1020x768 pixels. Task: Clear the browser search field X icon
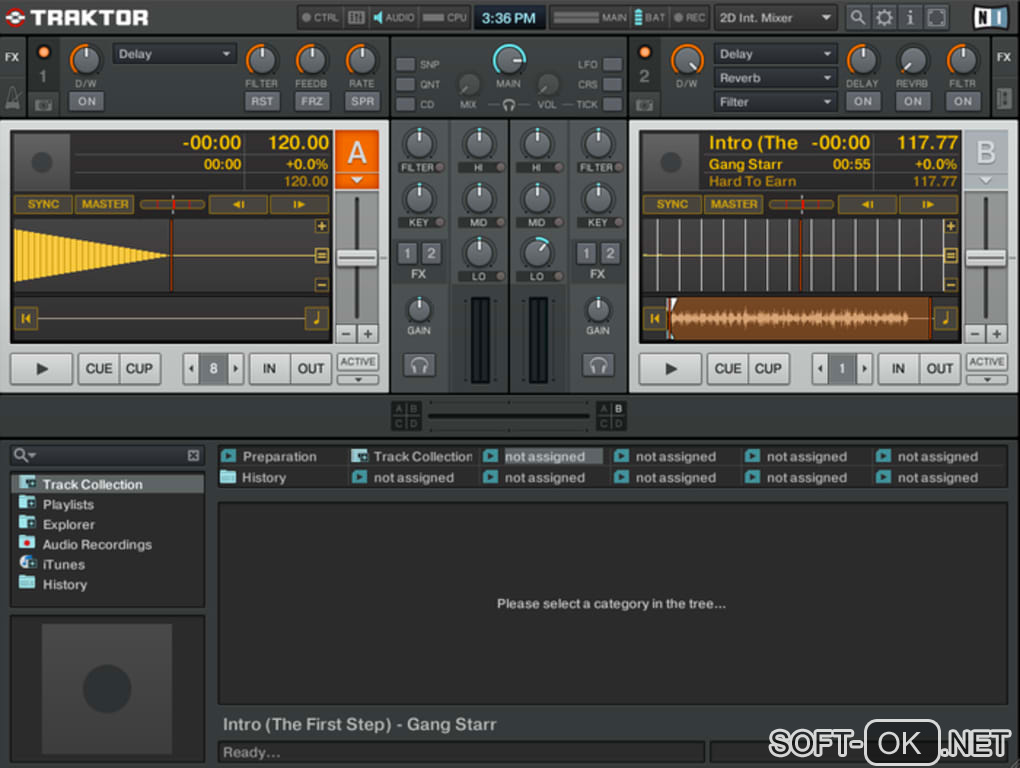193,455
